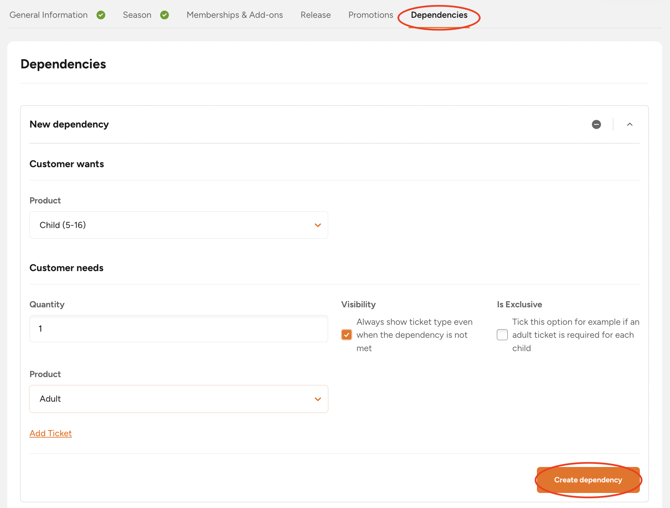Click the orange arrow in the Adult field
The width and height of the screenshot is (670, 508).
click(318, 399)
